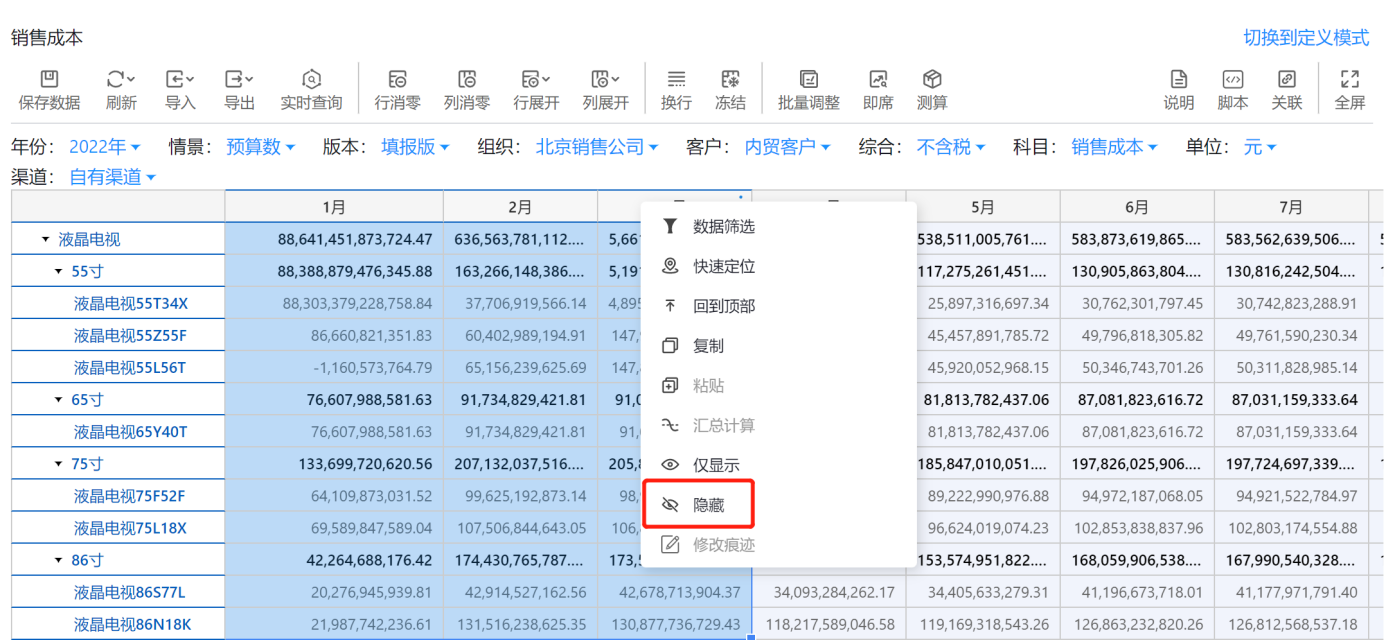The width and height of the screenshot is (1386, 640).
Task: Click the 冻结 freeze panes icon
Action: click(730, 80)
